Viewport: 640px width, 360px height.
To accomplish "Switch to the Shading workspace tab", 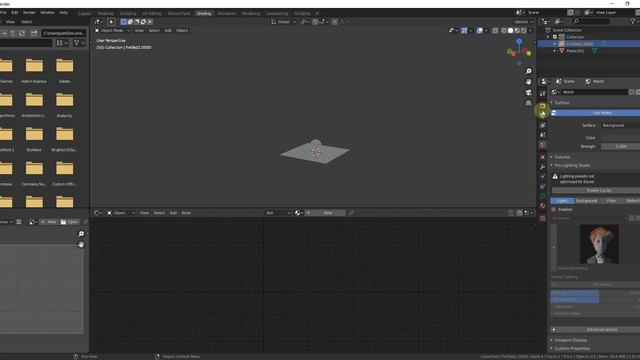I will pos(204,13).
